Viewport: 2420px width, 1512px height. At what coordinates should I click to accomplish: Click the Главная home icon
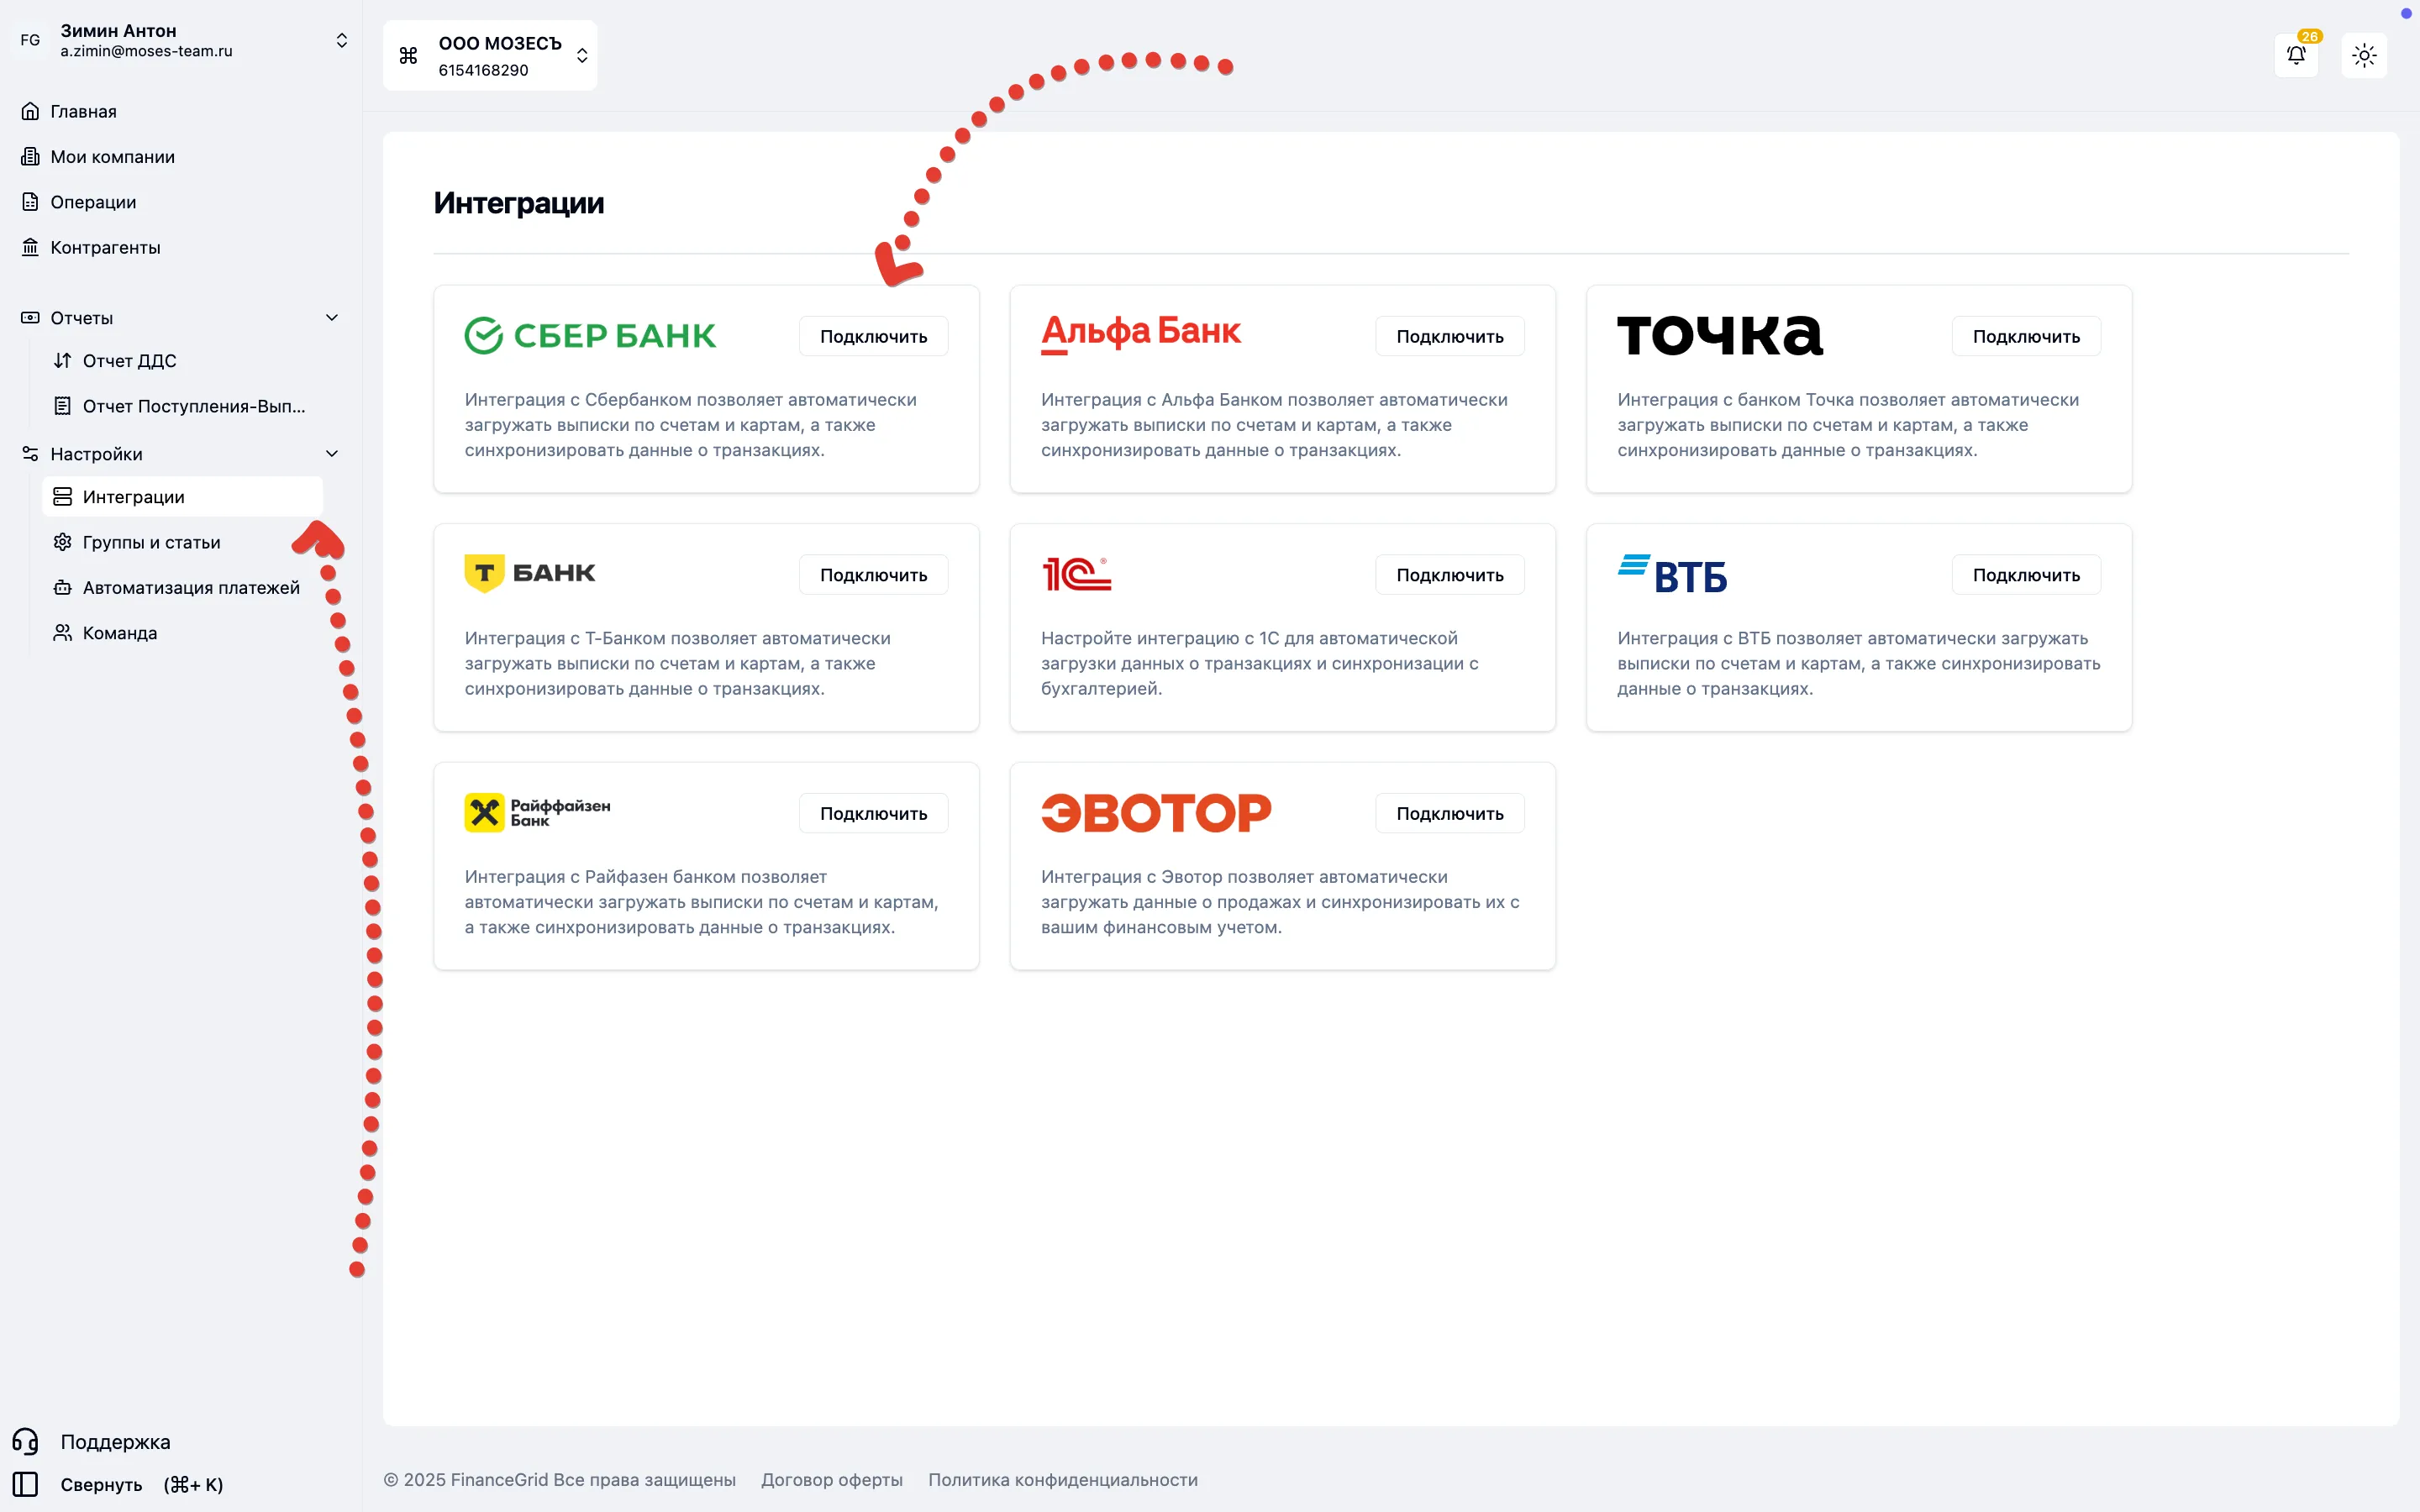point(31,111)
